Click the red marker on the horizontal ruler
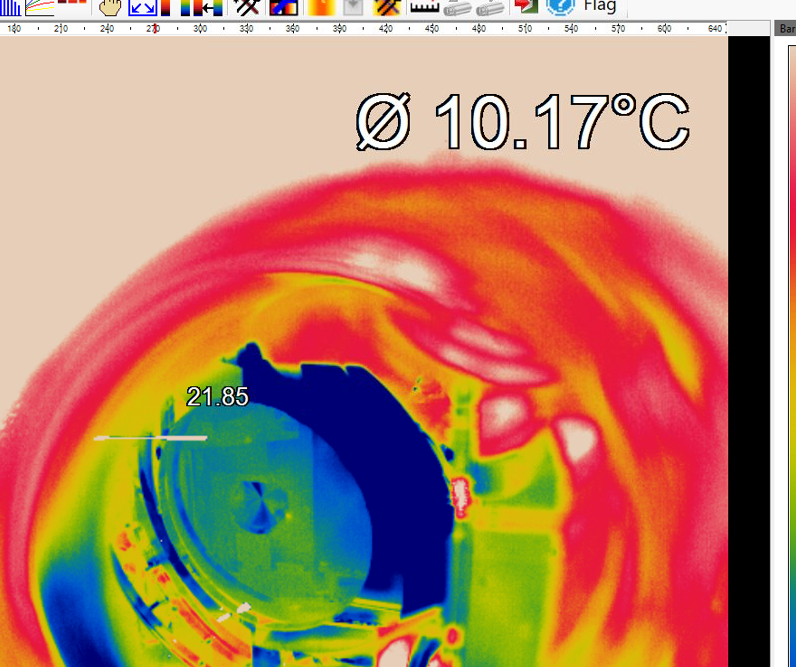The image size is (796, 667). tap(154, 29)
